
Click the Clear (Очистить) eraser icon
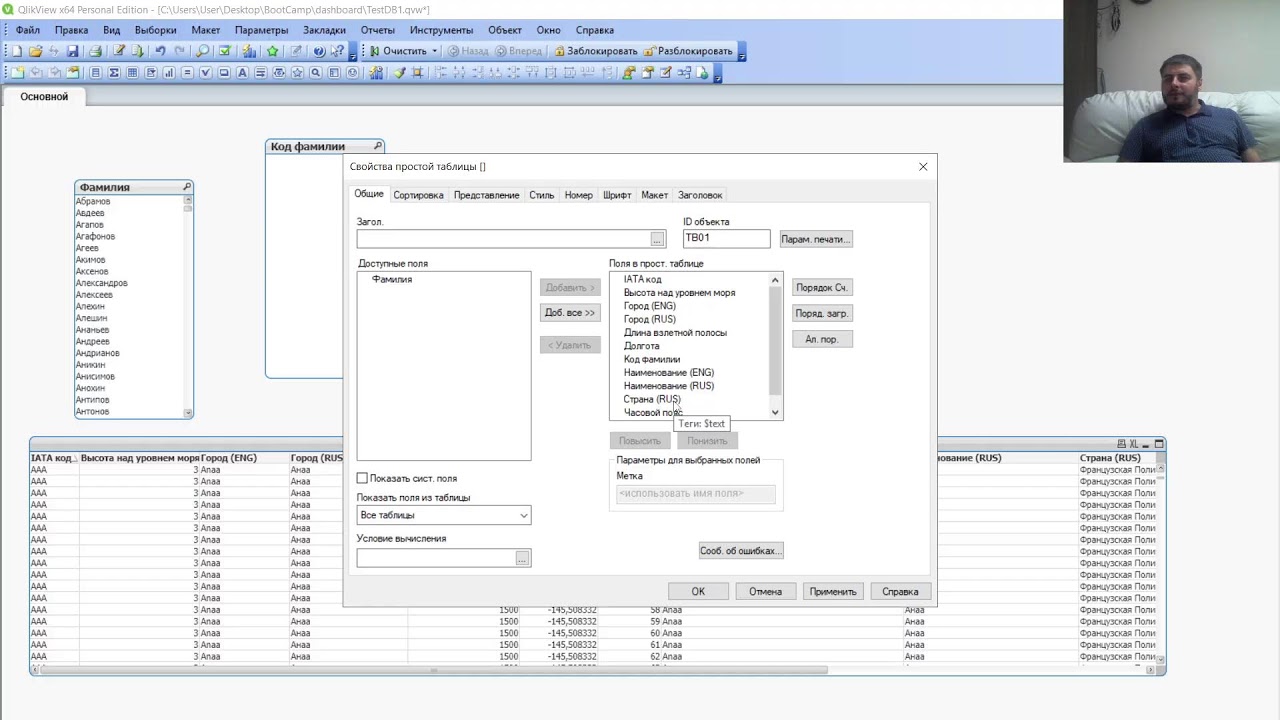(374, 51)
